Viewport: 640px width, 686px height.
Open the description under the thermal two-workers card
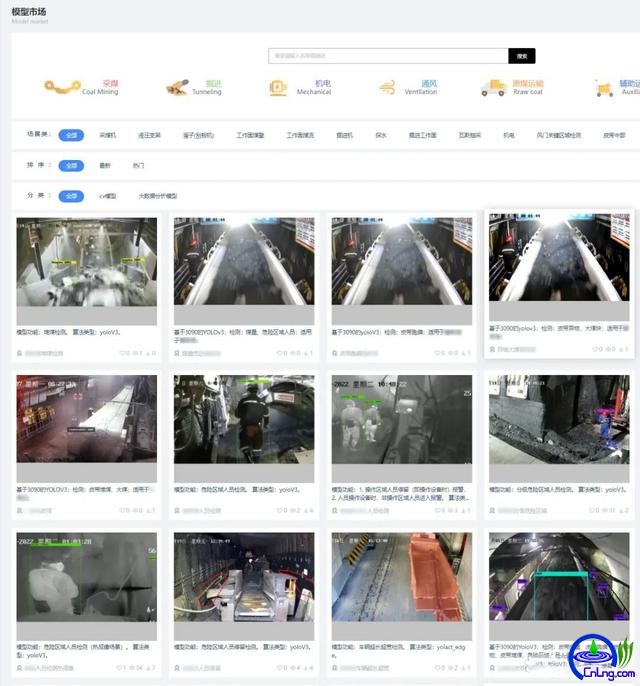point(400,494)
